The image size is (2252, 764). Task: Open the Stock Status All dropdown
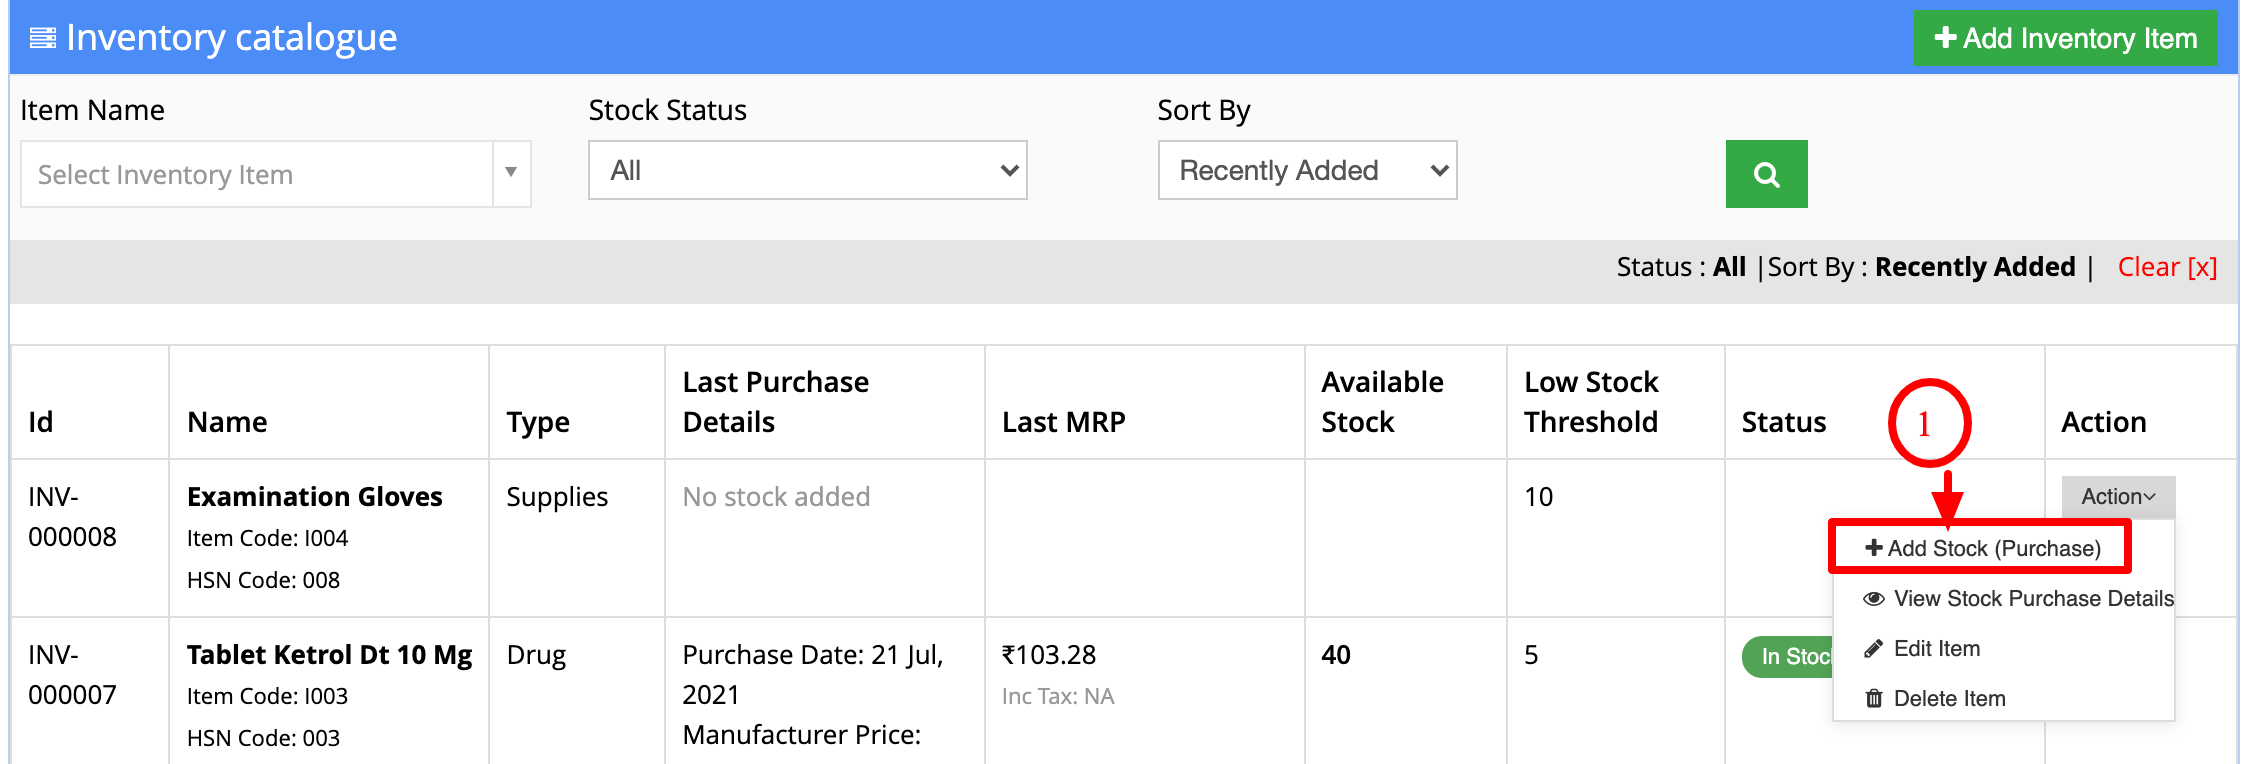tap(807, 170)
